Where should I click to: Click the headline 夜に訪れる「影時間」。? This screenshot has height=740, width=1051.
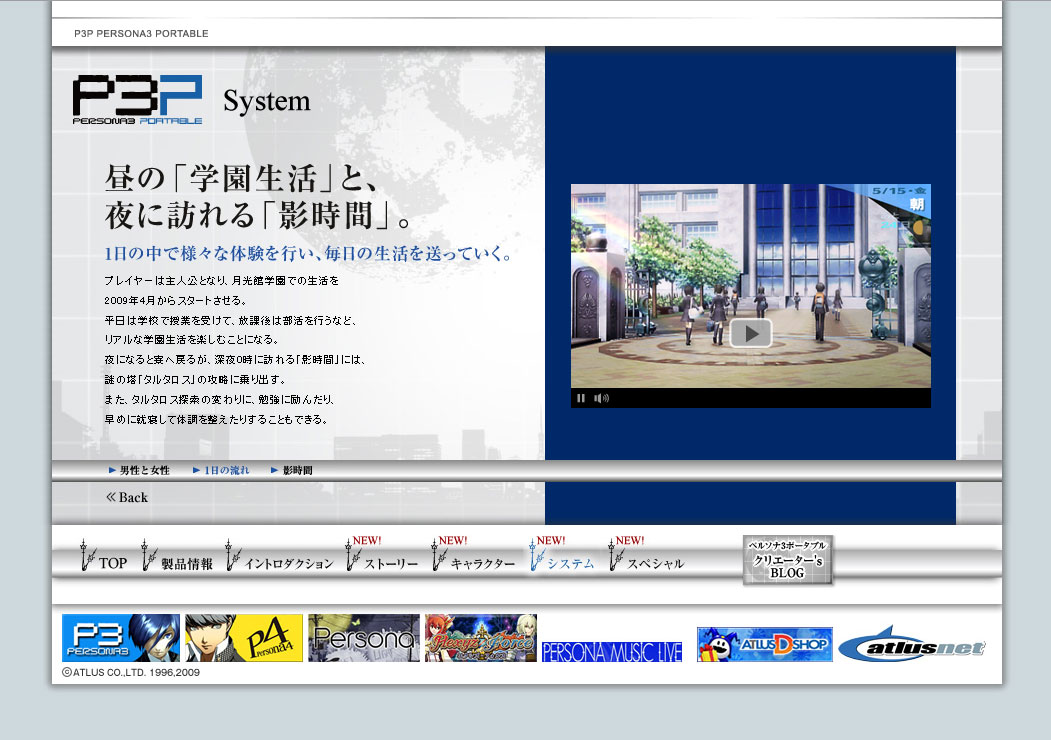[x=258, y=215]
